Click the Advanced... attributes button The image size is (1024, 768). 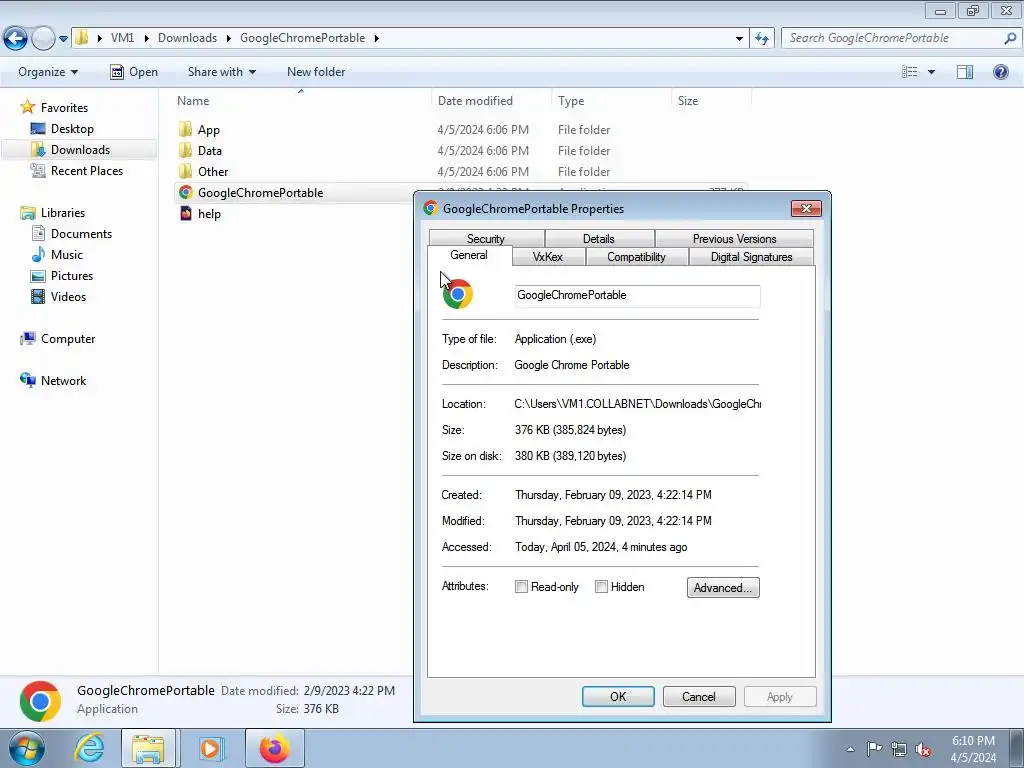(x=723, y=588)
